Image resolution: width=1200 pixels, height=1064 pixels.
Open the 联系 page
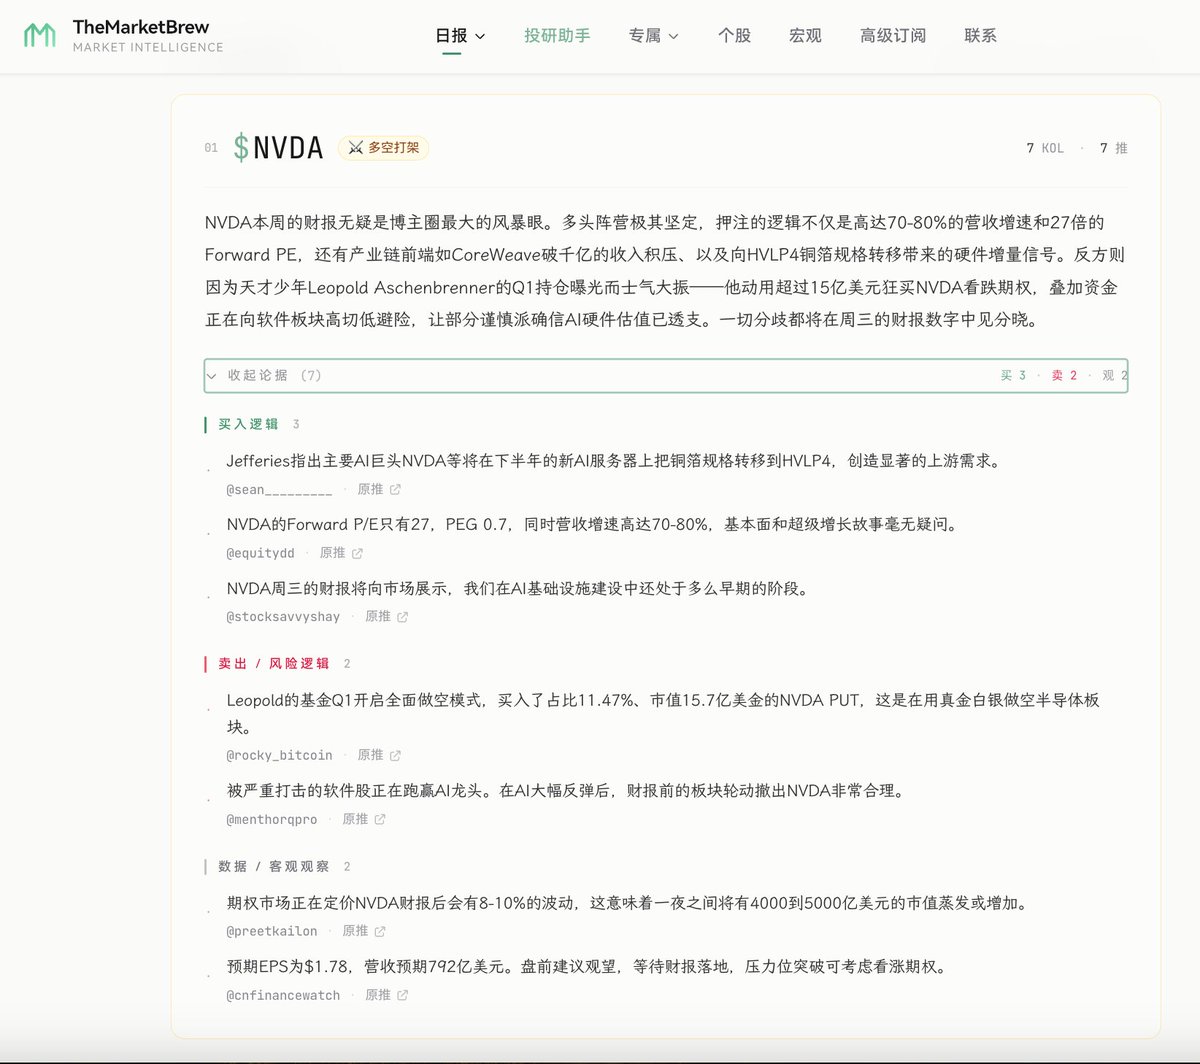(x=980, y=35)
